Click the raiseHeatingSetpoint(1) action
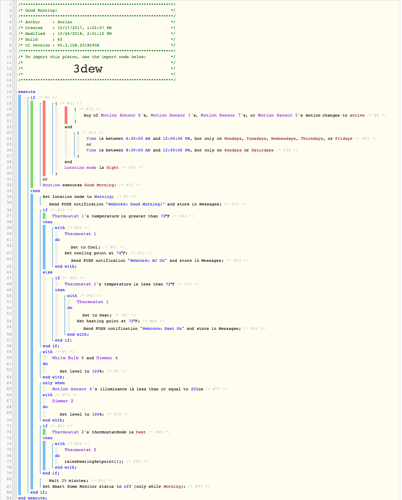This screenshot has height=500, width=402. 94,461
